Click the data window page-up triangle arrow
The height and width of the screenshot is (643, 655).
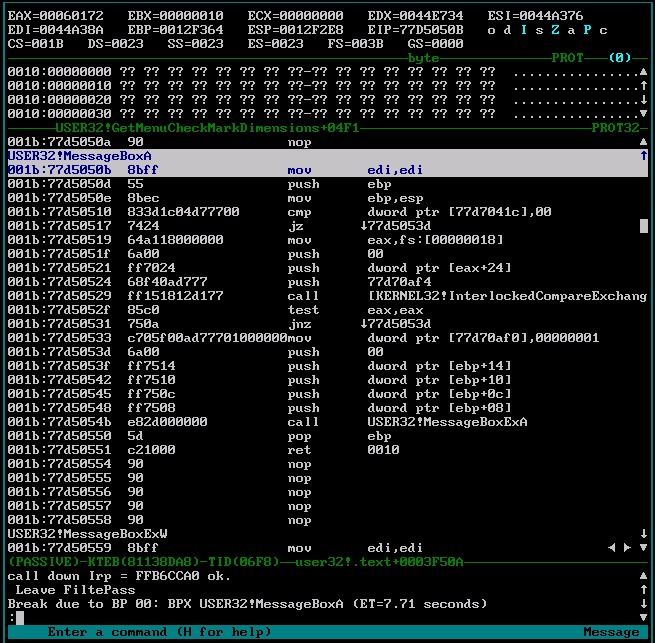pos(643,72)
